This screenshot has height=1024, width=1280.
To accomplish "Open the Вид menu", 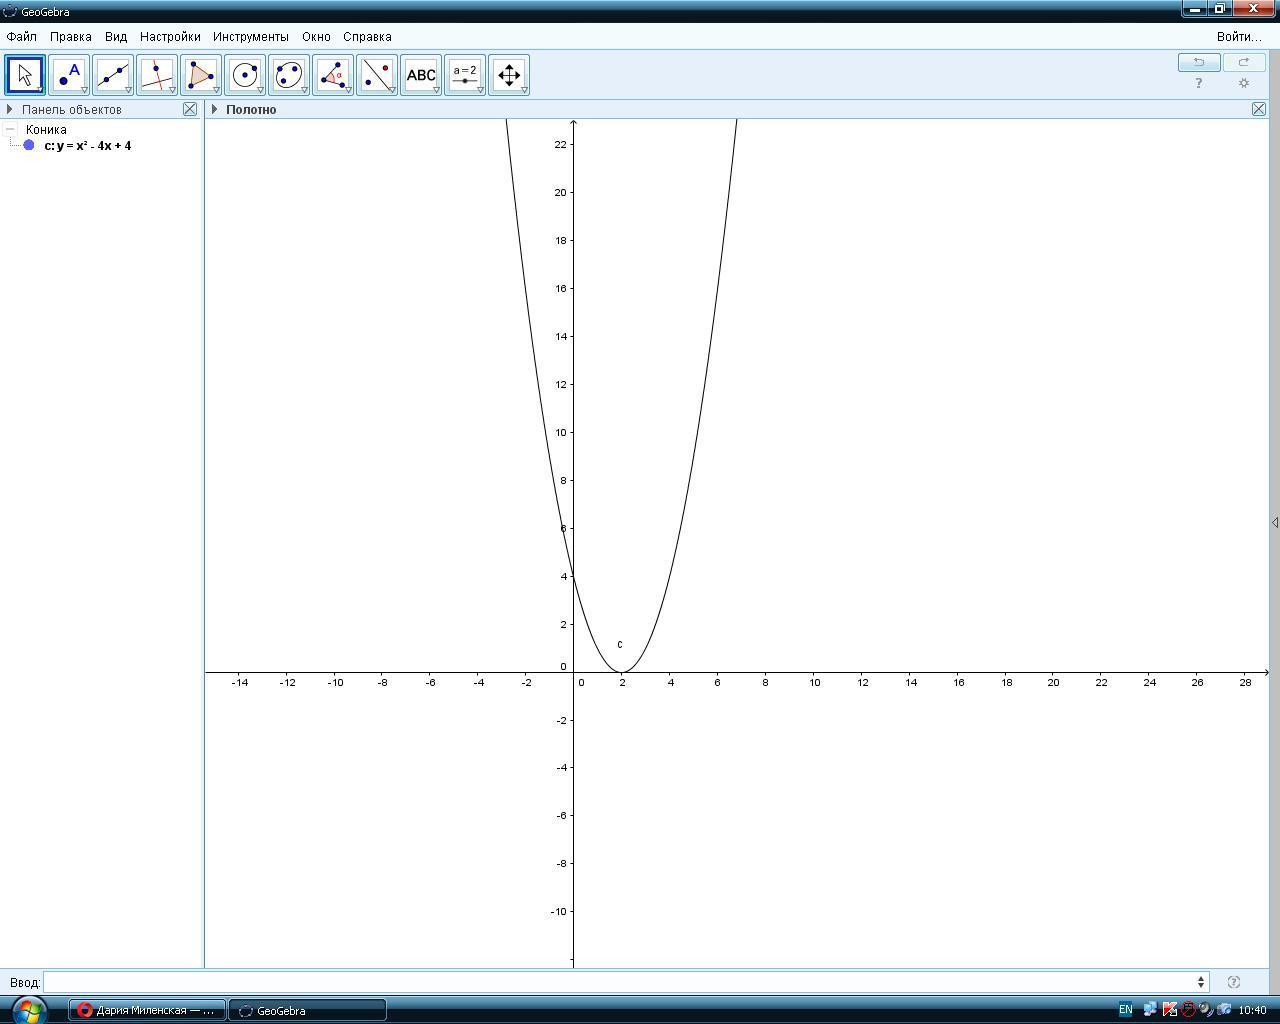I will tap(116, 37).
